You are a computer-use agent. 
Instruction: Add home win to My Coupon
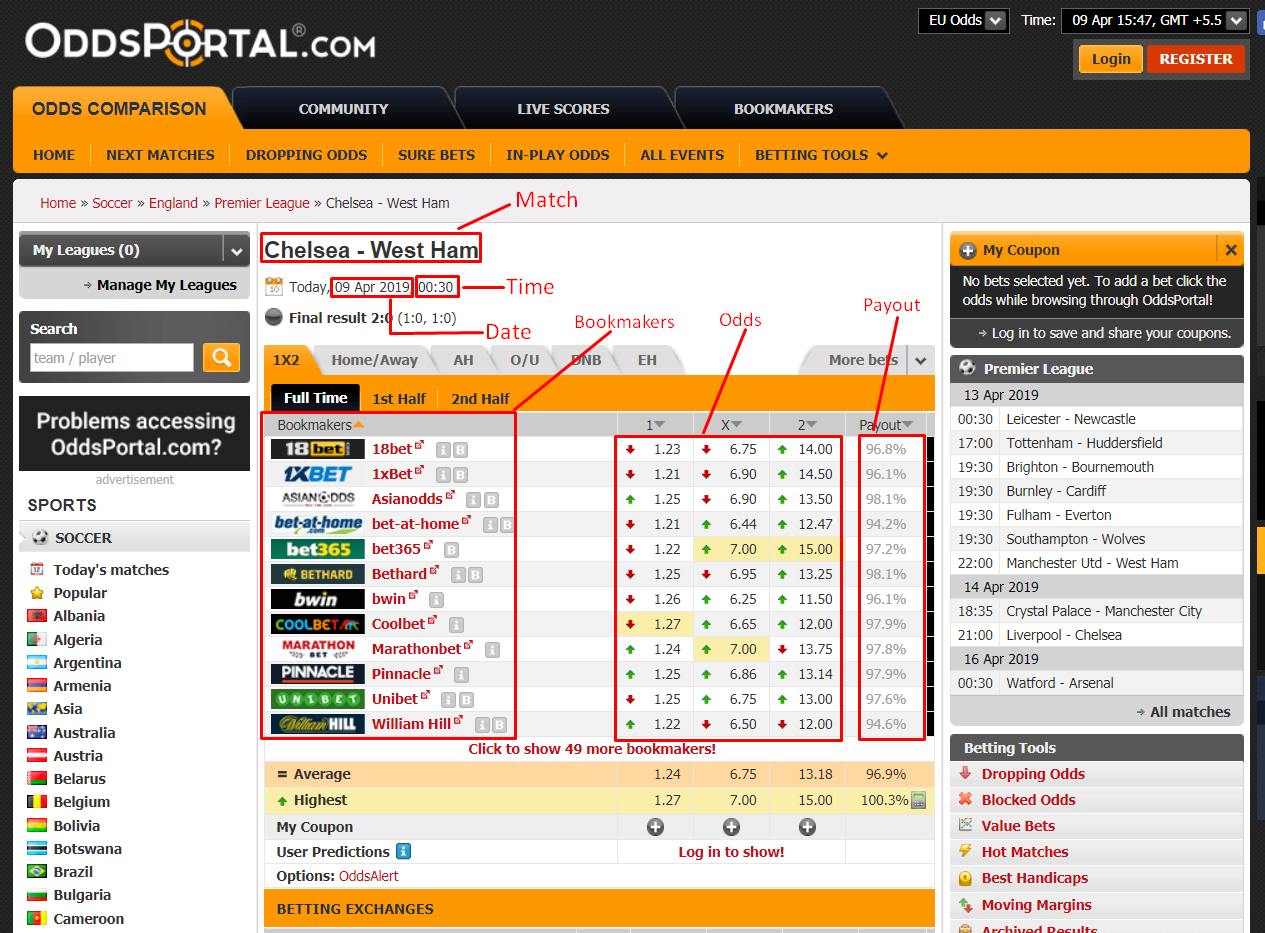click(655, 827)
